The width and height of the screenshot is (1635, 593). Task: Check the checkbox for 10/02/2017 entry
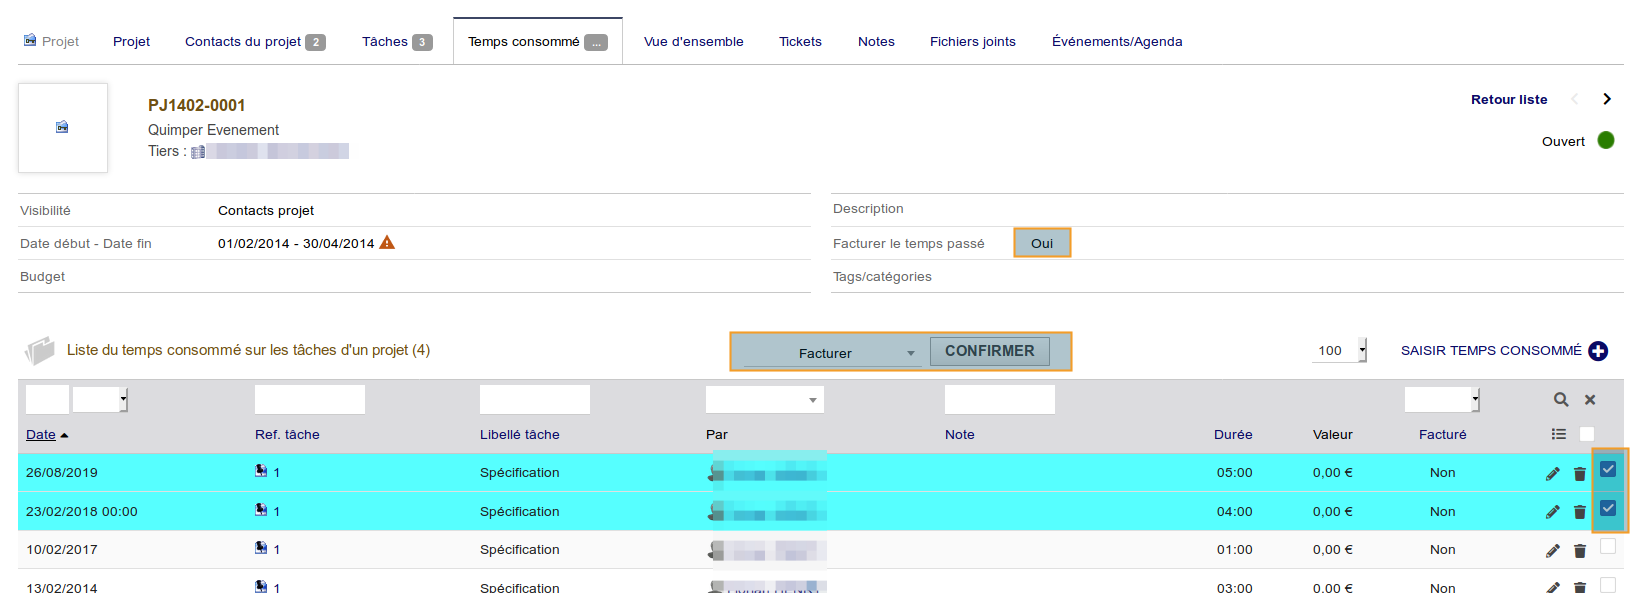(1608, 546)
